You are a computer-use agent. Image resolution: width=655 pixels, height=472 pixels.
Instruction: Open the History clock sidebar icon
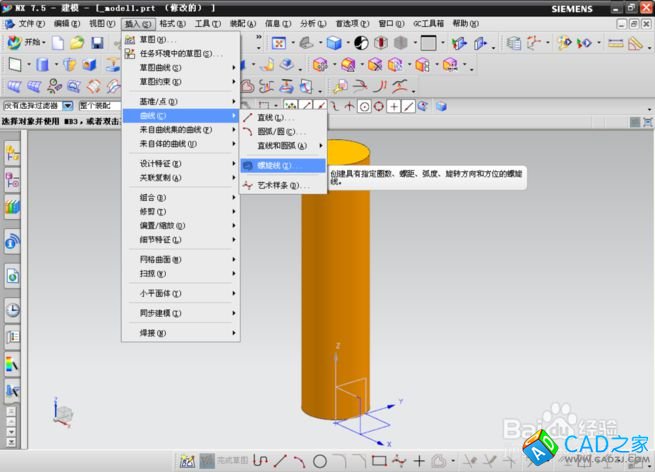pyautogui.click(x=14, y=310)
